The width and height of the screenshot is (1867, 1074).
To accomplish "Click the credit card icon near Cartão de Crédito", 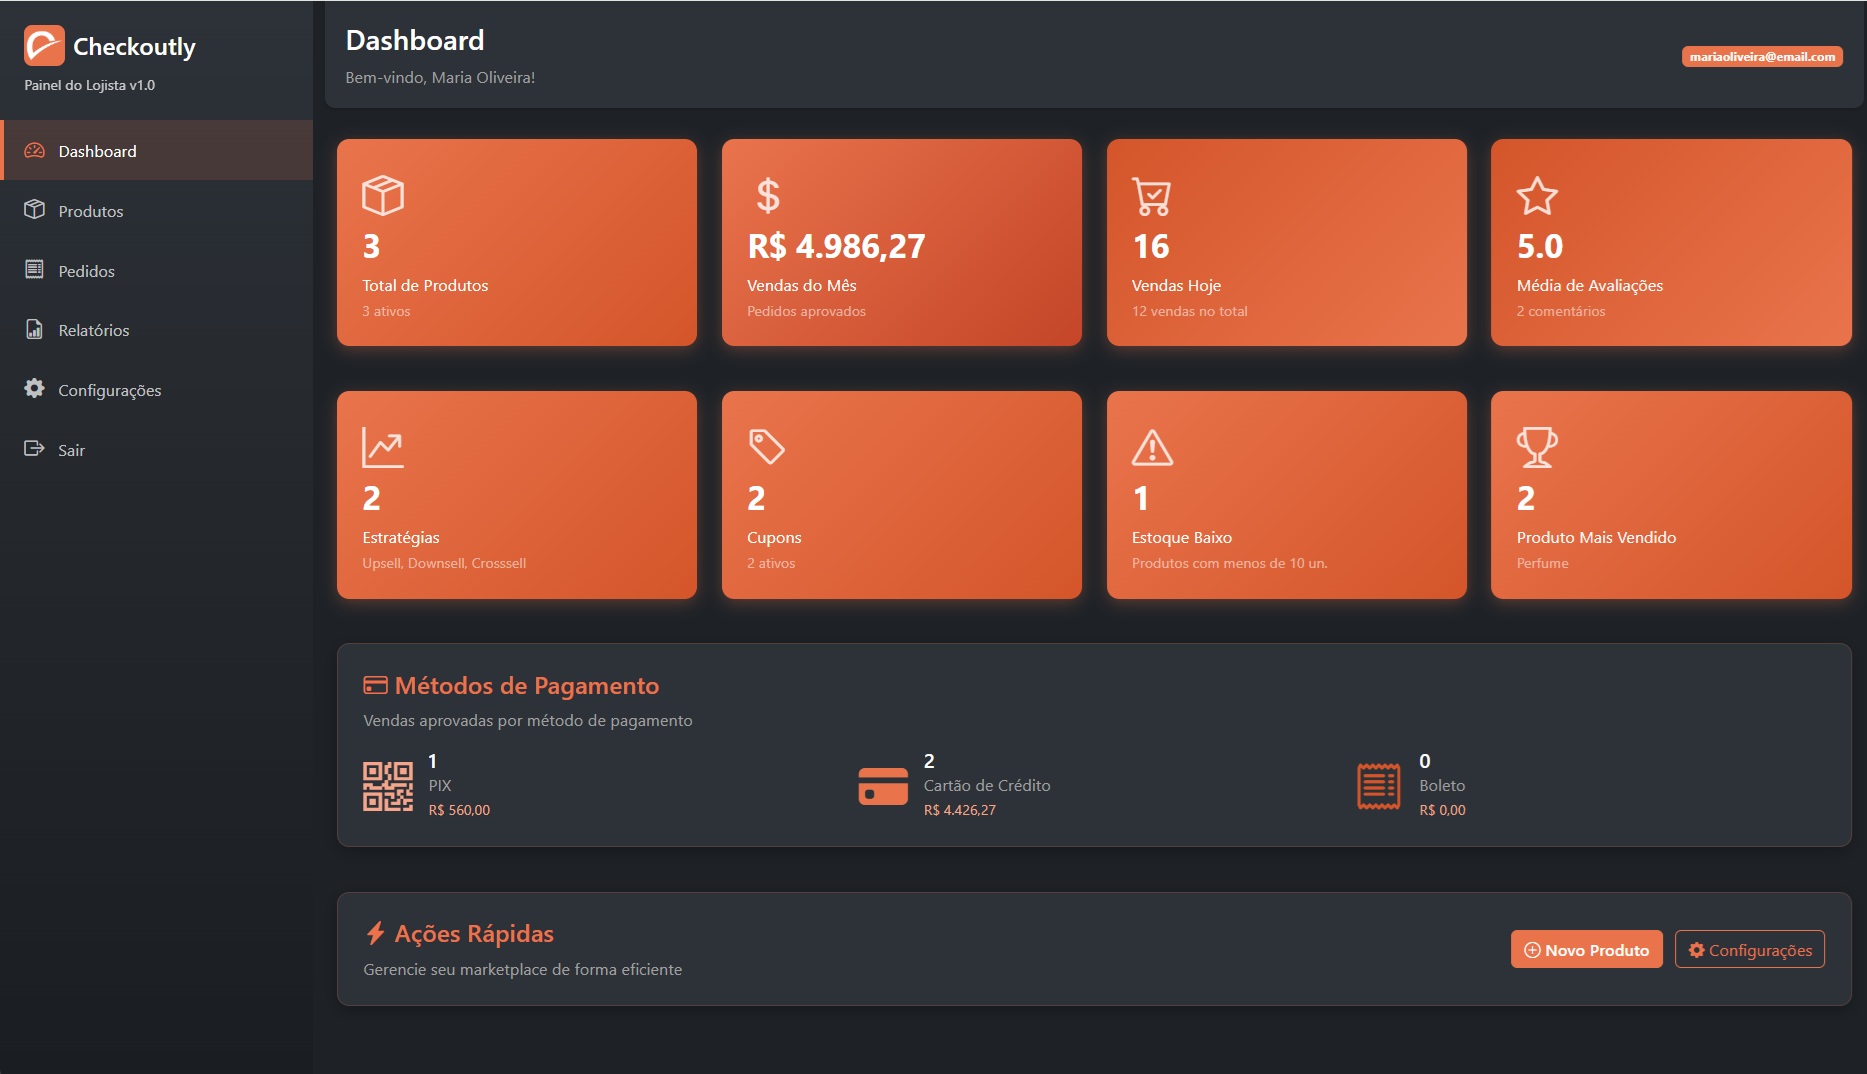I will pos(884,786).
